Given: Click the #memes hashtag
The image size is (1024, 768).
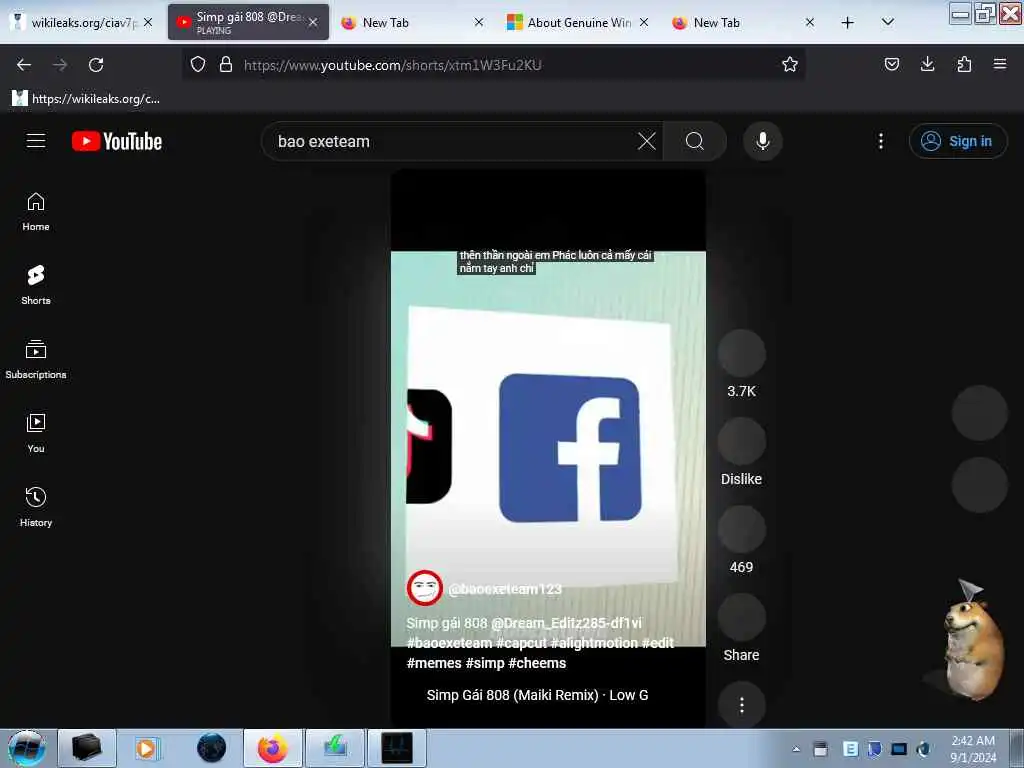Looking at the screenshot, I should [434, 663].
